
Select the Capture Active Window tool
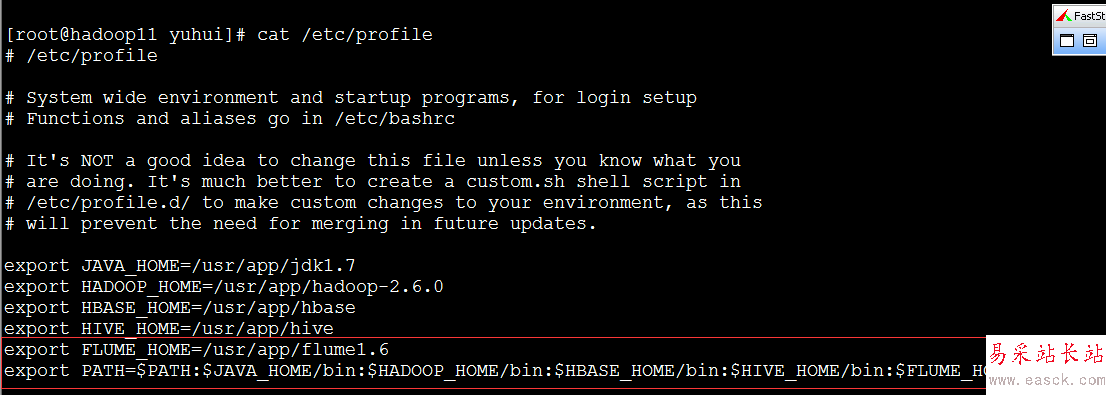click(1067, 41)
